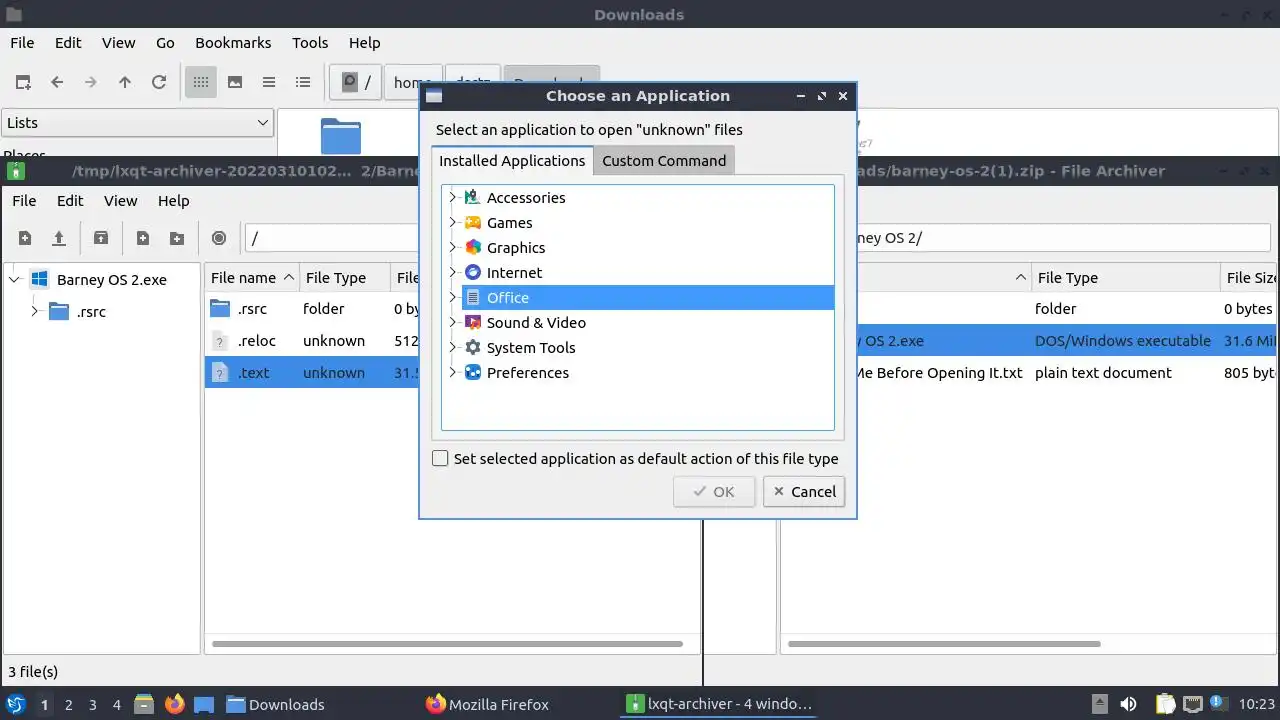Switch to virtual desktop 2
Screen dimensions: 1280x720
pos(68,704)
